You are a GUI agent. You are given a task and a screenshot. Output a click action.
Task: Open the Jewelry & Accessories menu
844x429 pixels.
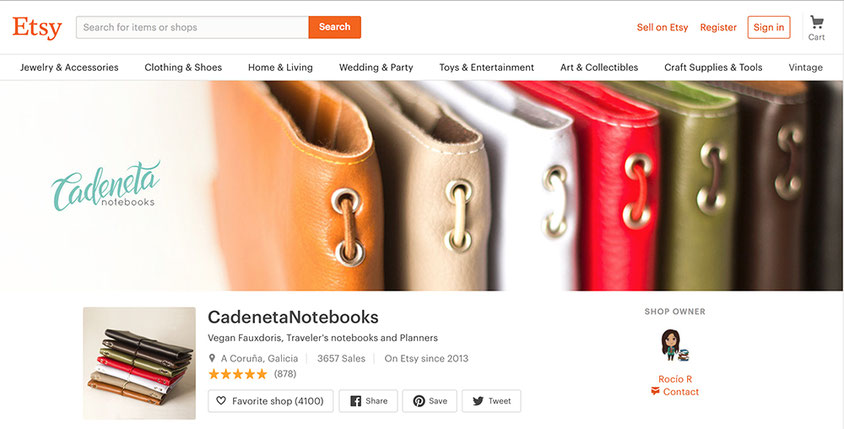[x=69, y=67]
